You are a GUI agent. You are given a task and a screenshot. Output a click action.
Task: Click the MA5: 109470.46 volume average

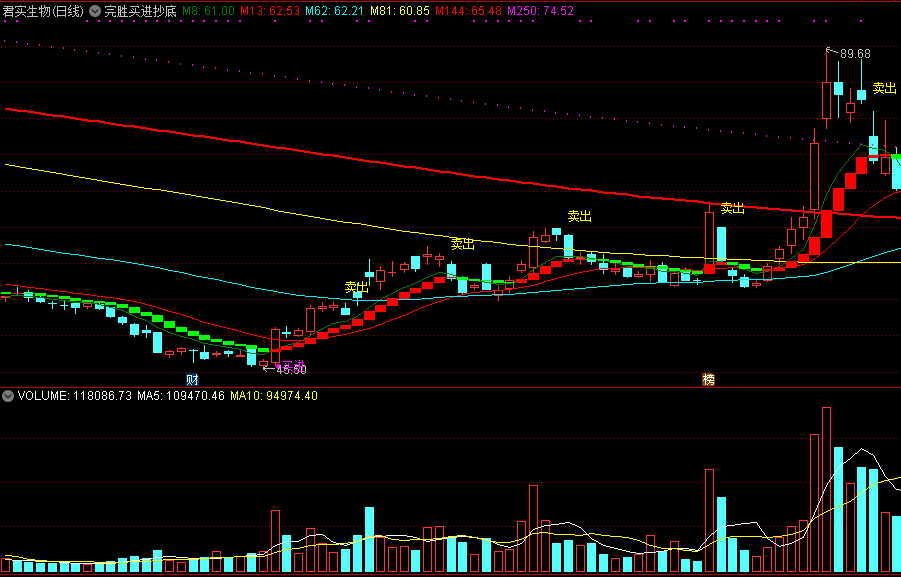(x=181, y=396)
